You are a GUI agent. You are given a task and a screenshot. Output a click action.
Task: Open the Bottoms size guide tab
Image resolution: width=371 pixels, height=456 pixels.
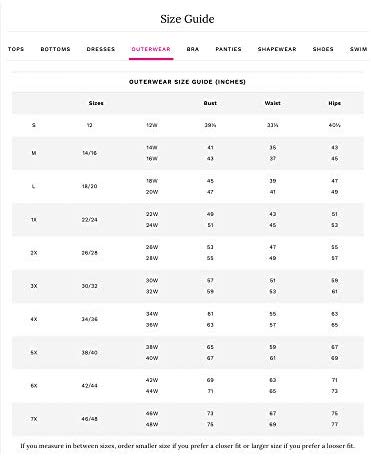point(55,49)
